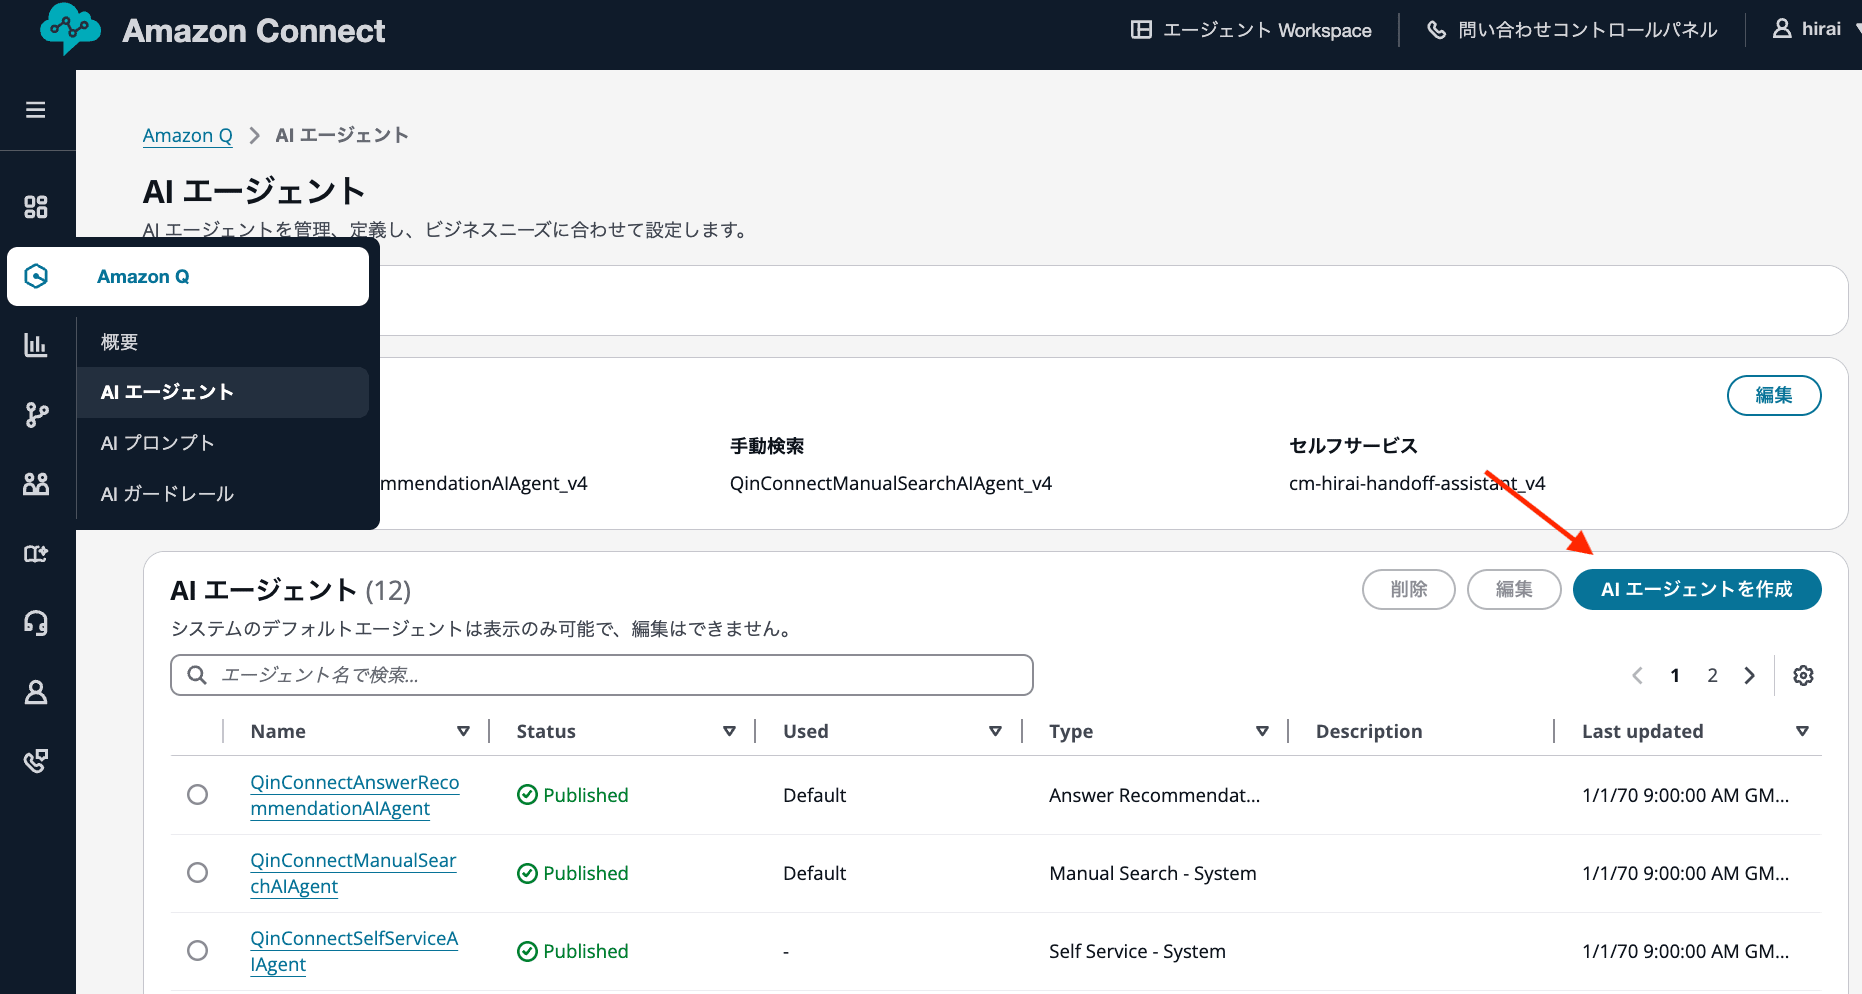The image size is (1862, 994).
Task: Select the Amazon Q menu header
Action: point(188,276)
